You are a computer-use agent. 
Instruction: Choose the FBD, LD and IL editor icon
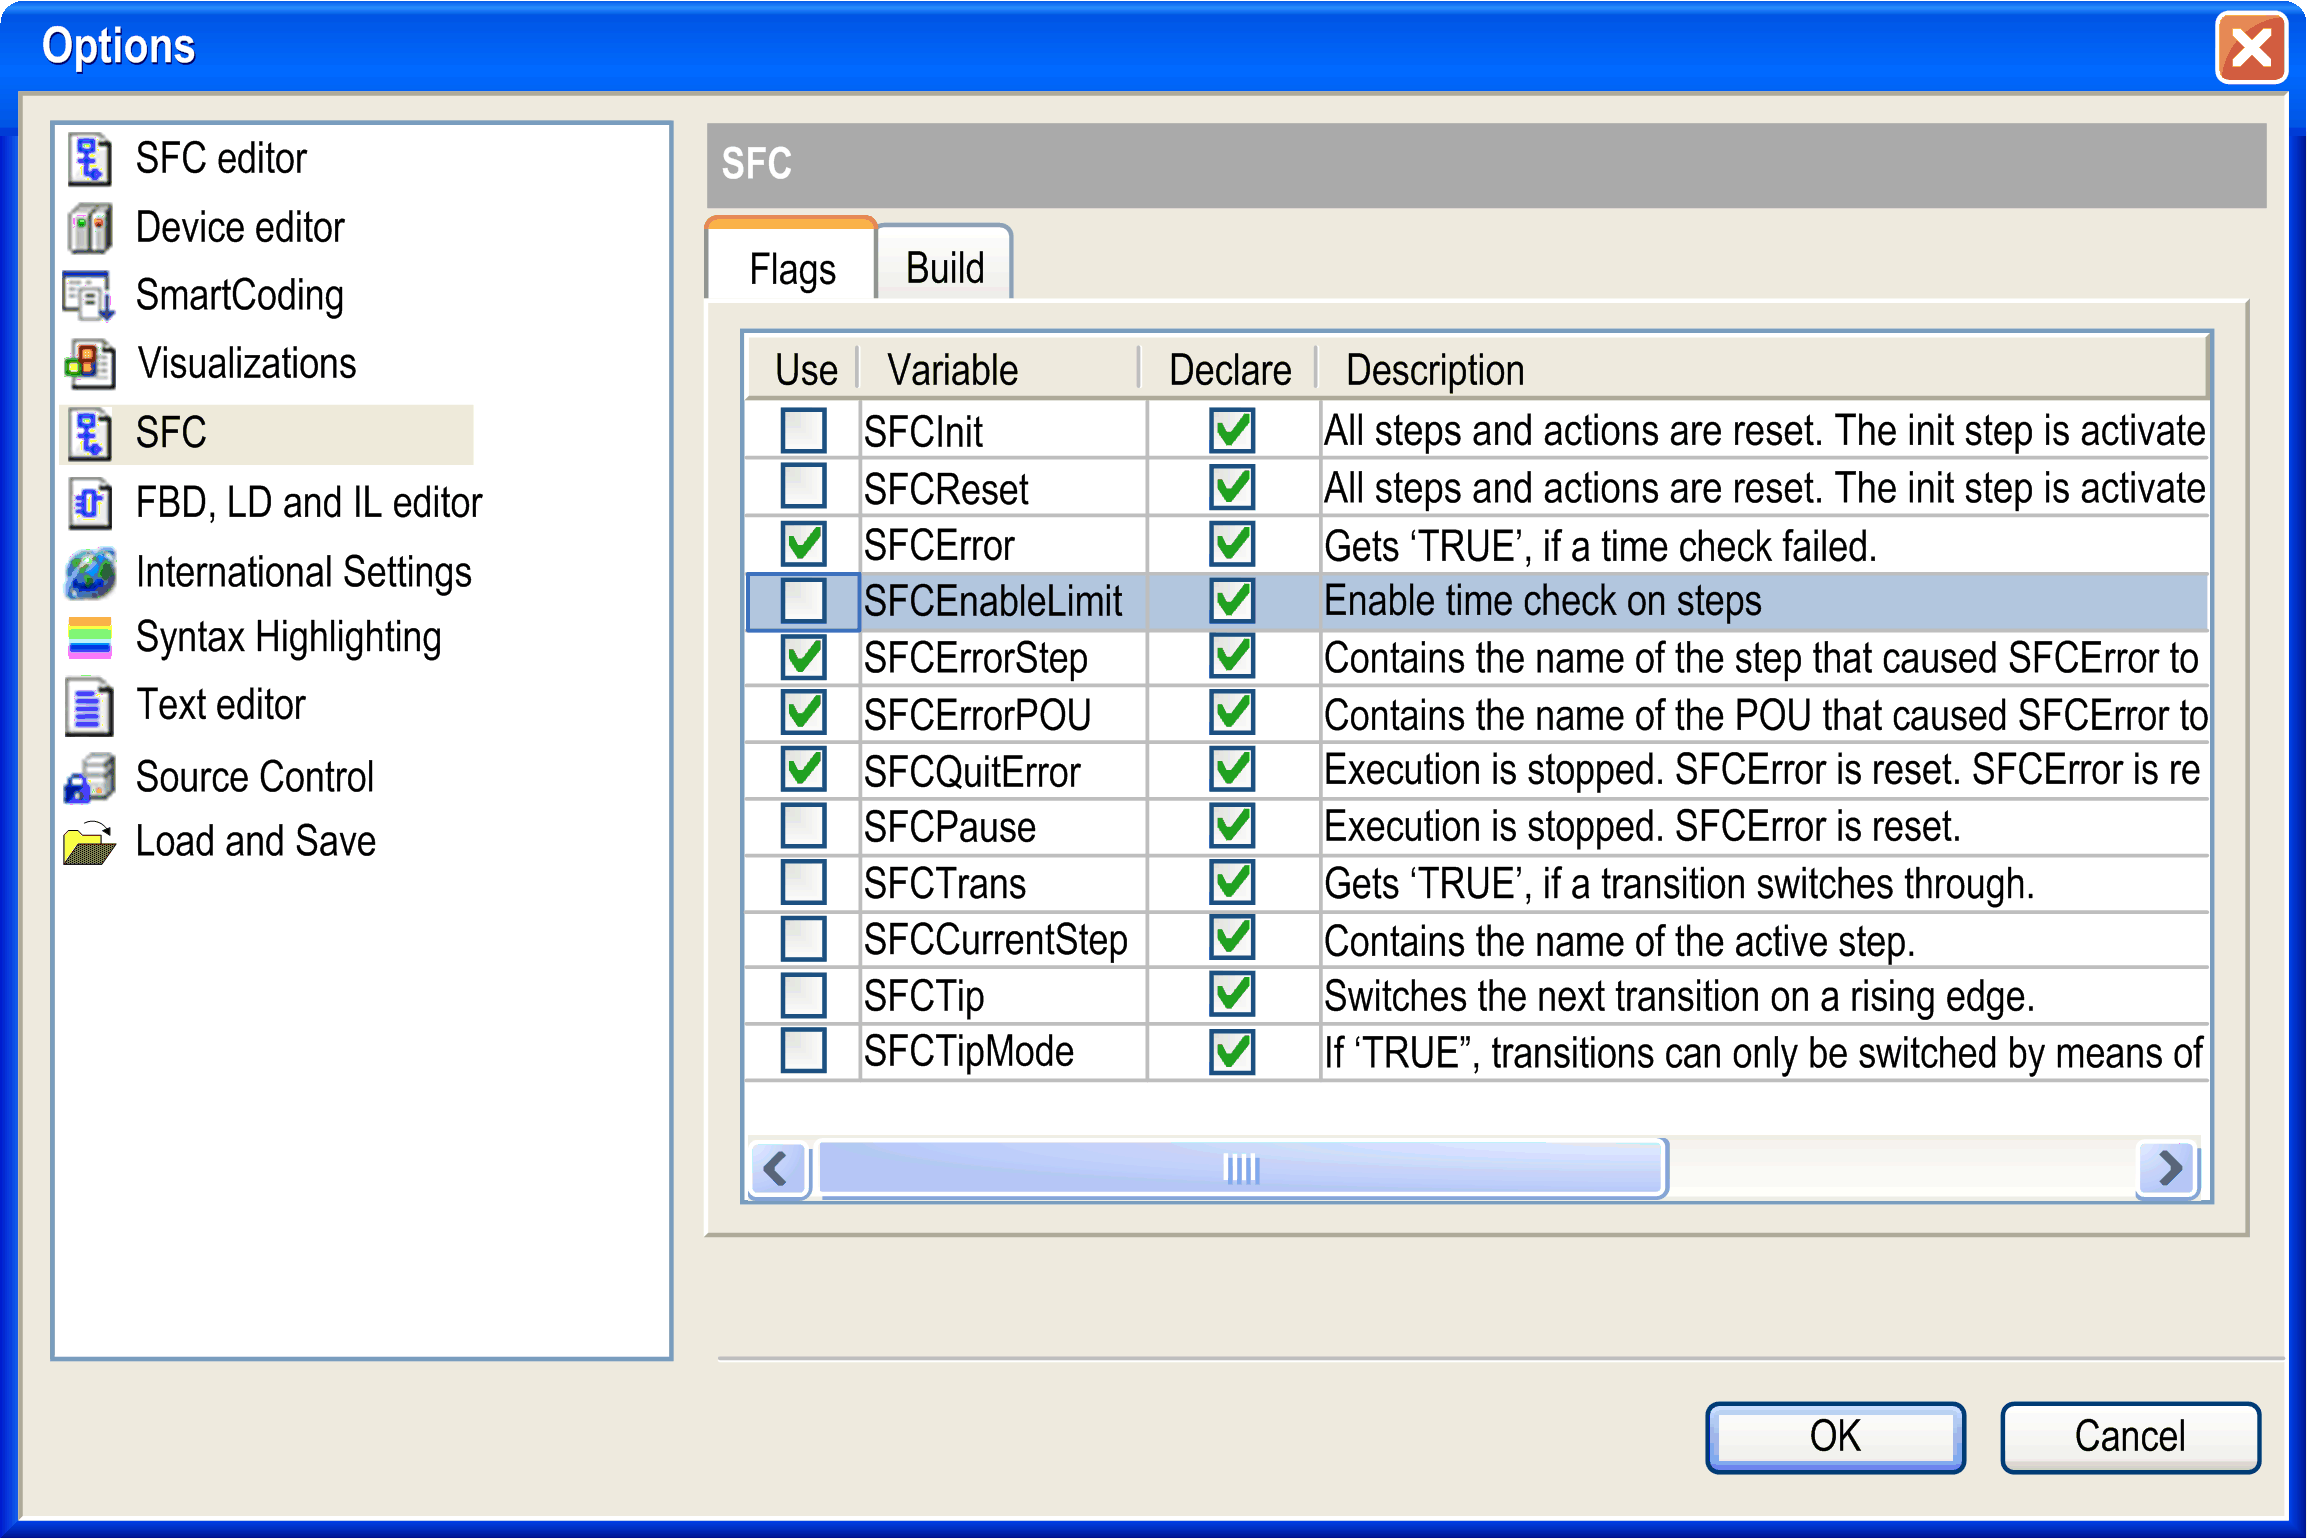click(90, 502)
